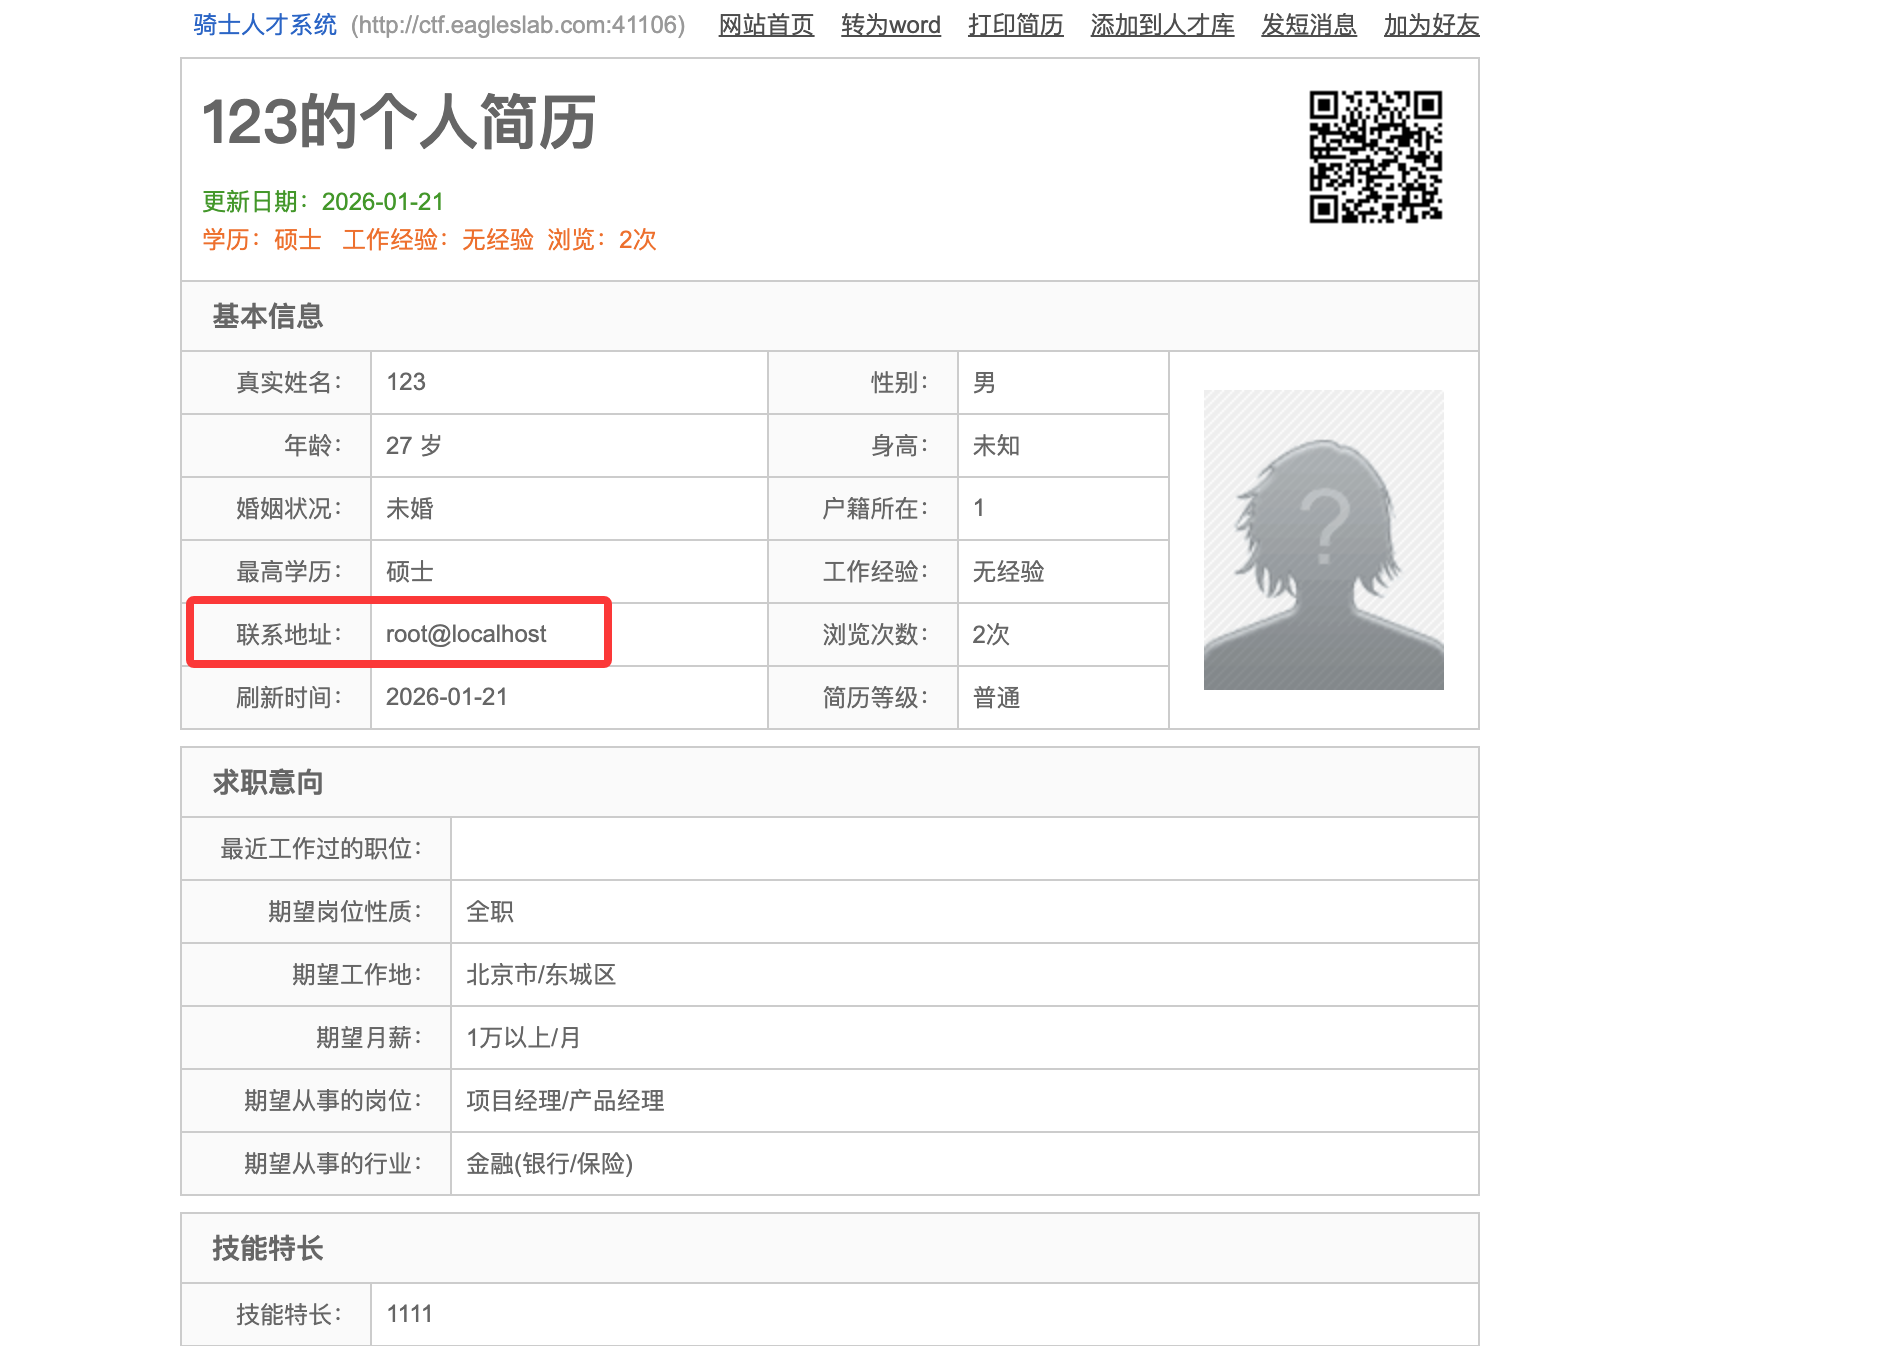Click 加为好友 link
Viewport: 1900px width, 1346px height.
pos(1431,25)
